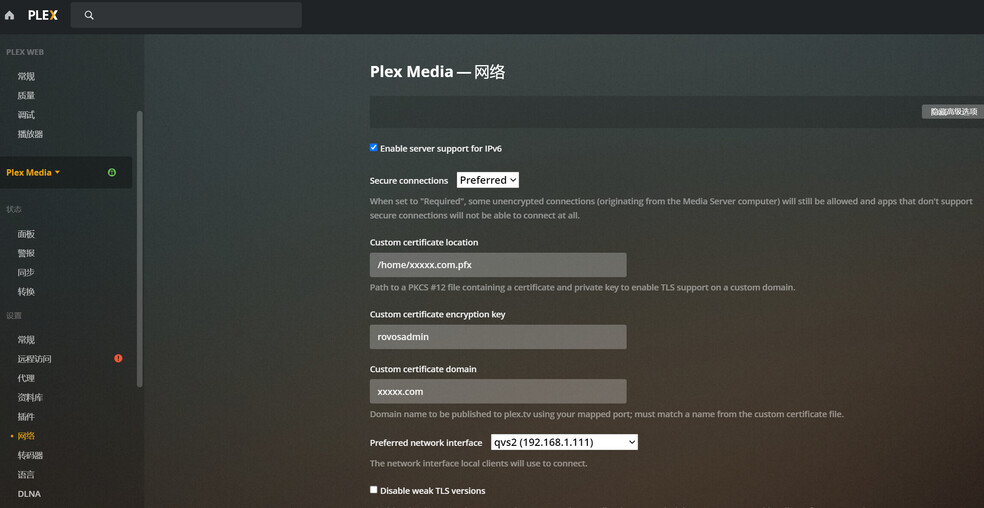The width and height of the screenshot is (984, 508).
Task: Click the search magnifier icon
Action: click(x=89, y=15)
